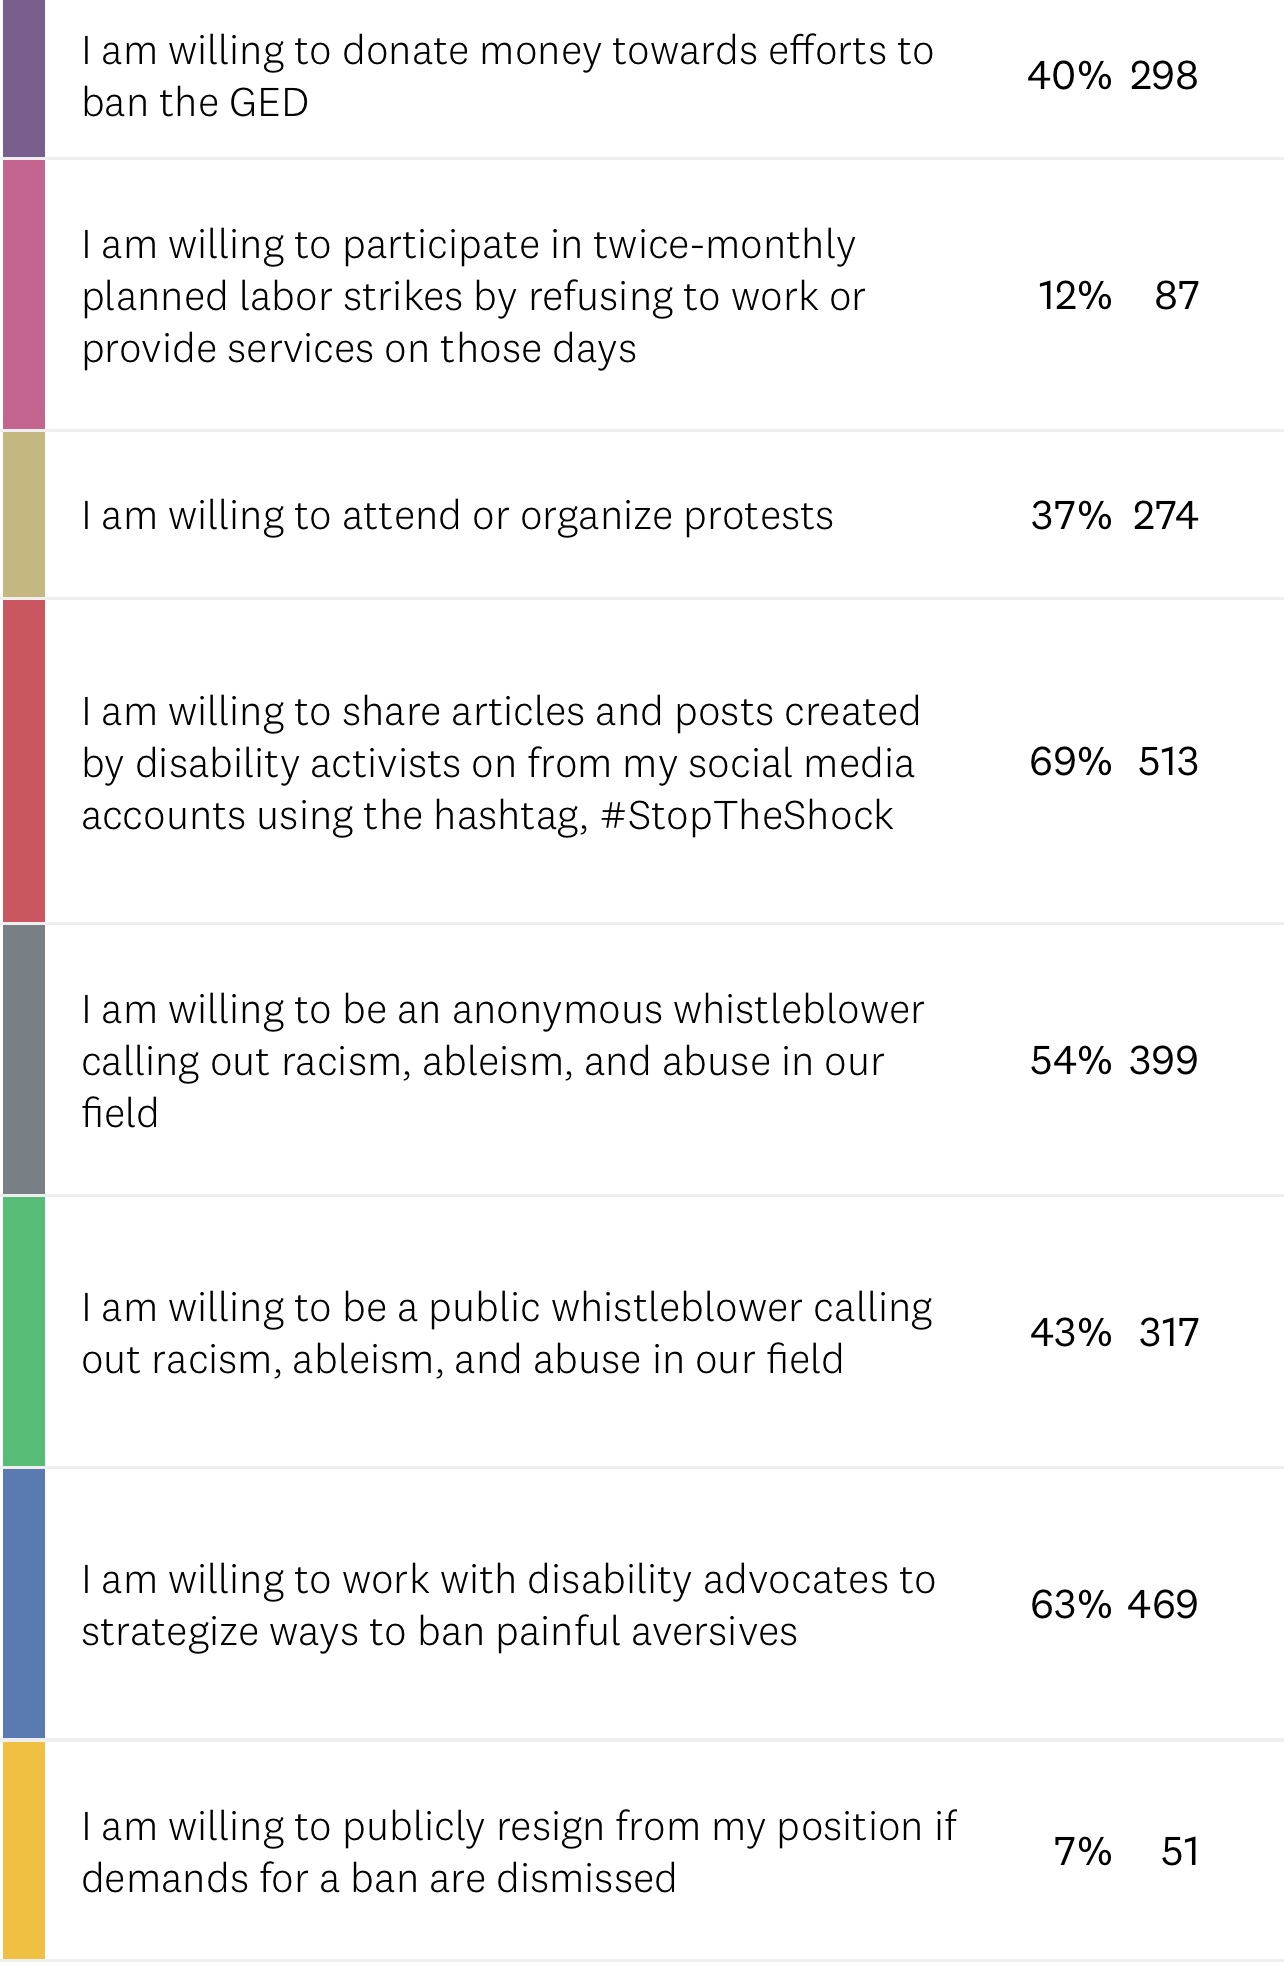The image size is (1284, 1962).
Task: Select the tan swatch beside protests row
Action: [x=24, y=515]
